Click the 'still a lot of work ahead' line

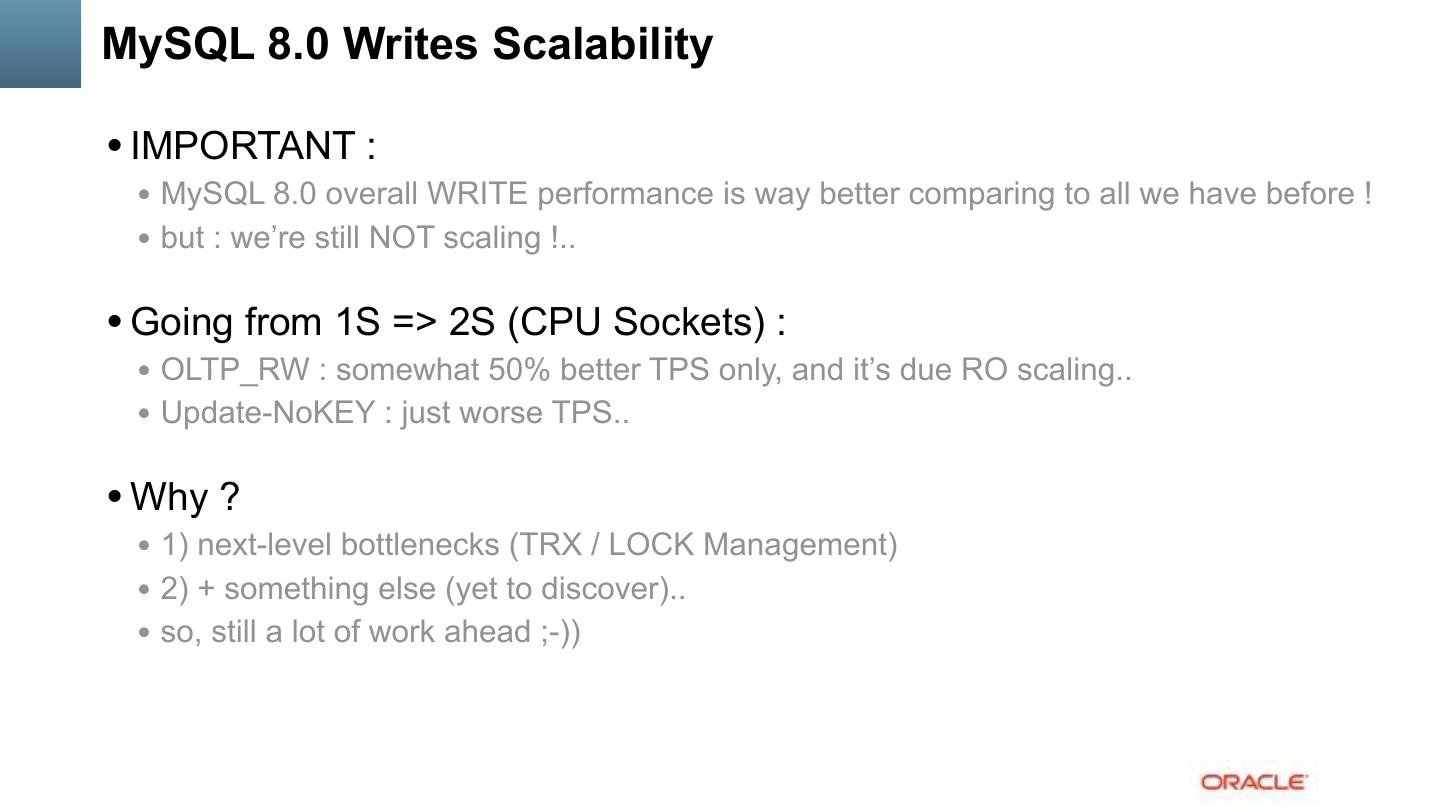coord(370,631)
